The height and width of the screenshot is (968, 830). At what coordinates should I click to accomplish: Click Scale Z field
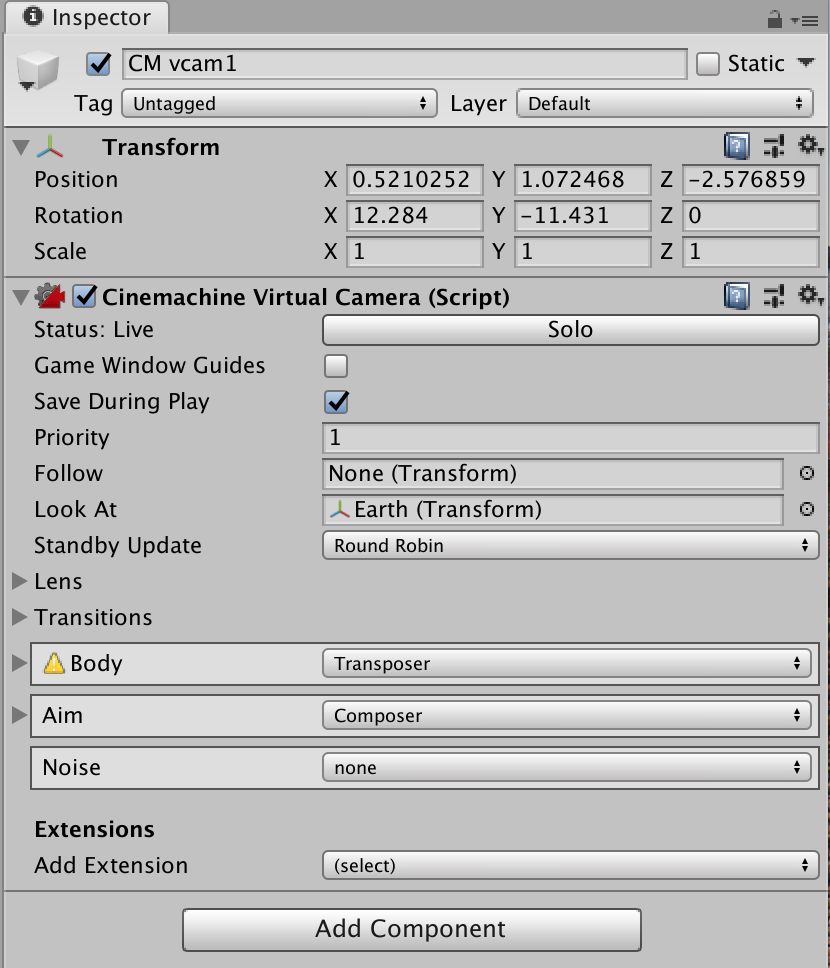click(x=750, y=251)
